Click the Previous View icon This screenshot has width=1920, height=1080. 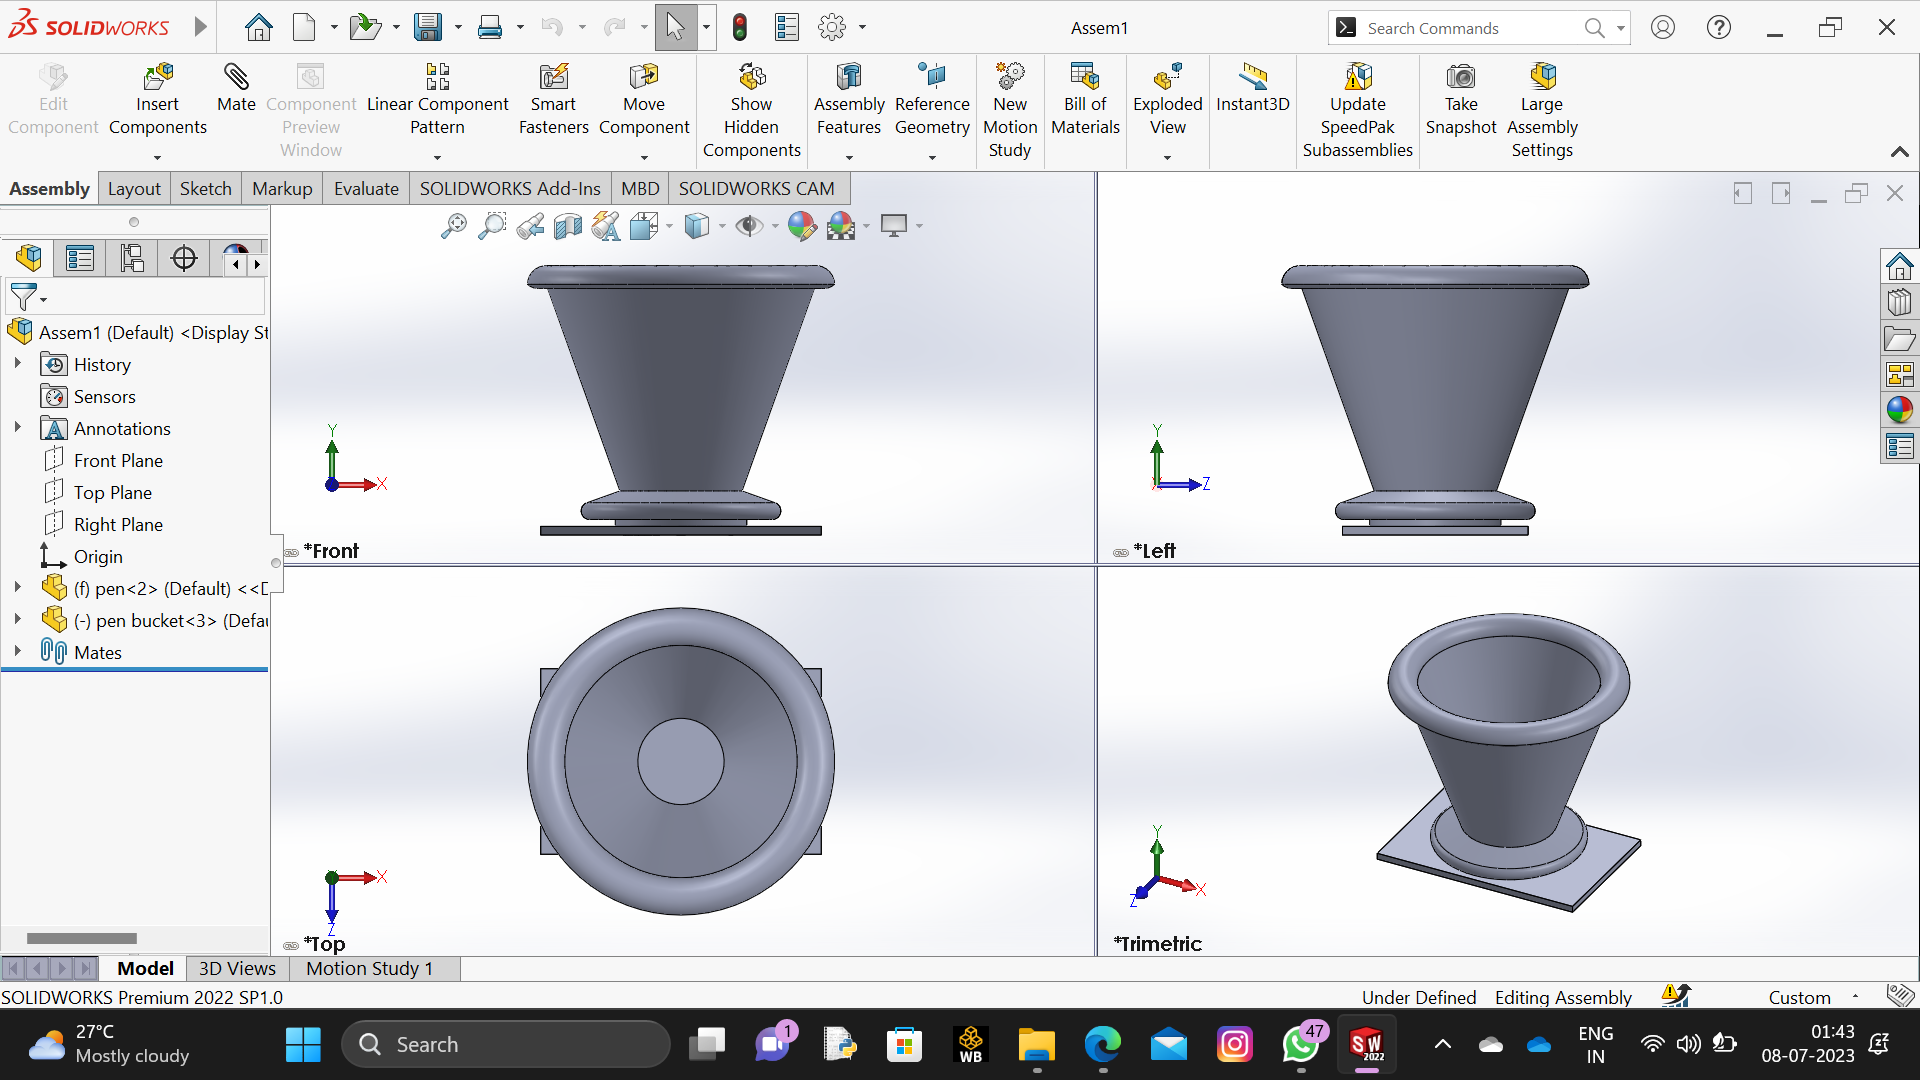(530, 226)
